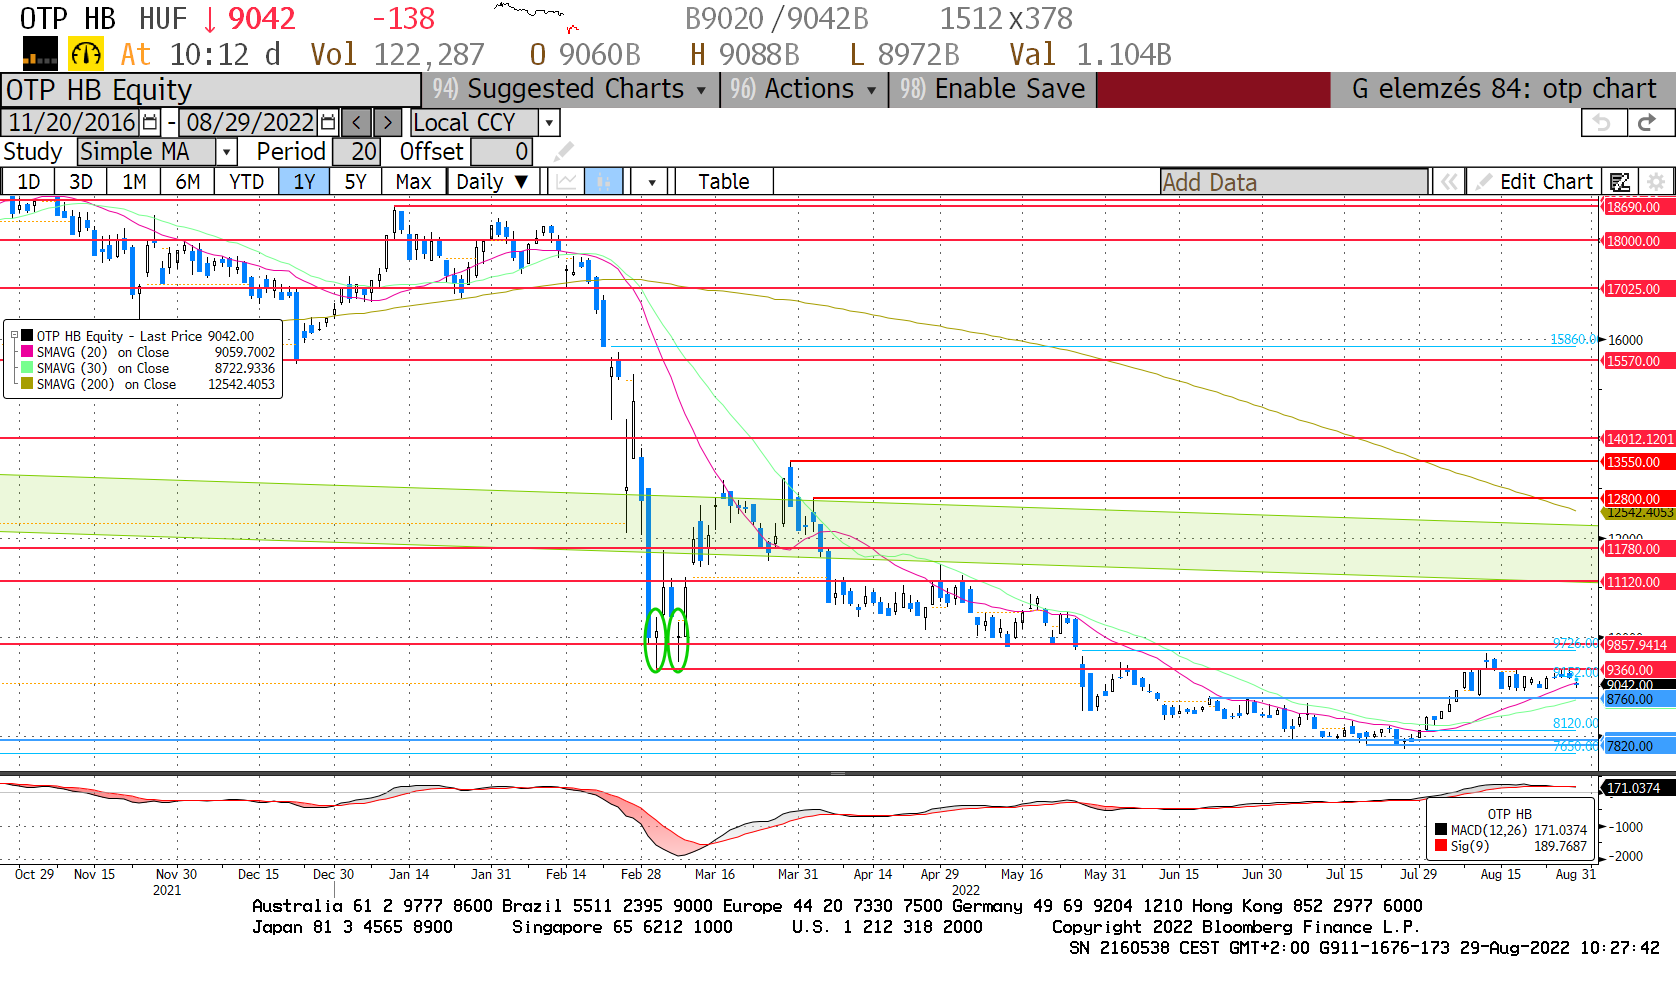Click the undo arrow button

1603,123
